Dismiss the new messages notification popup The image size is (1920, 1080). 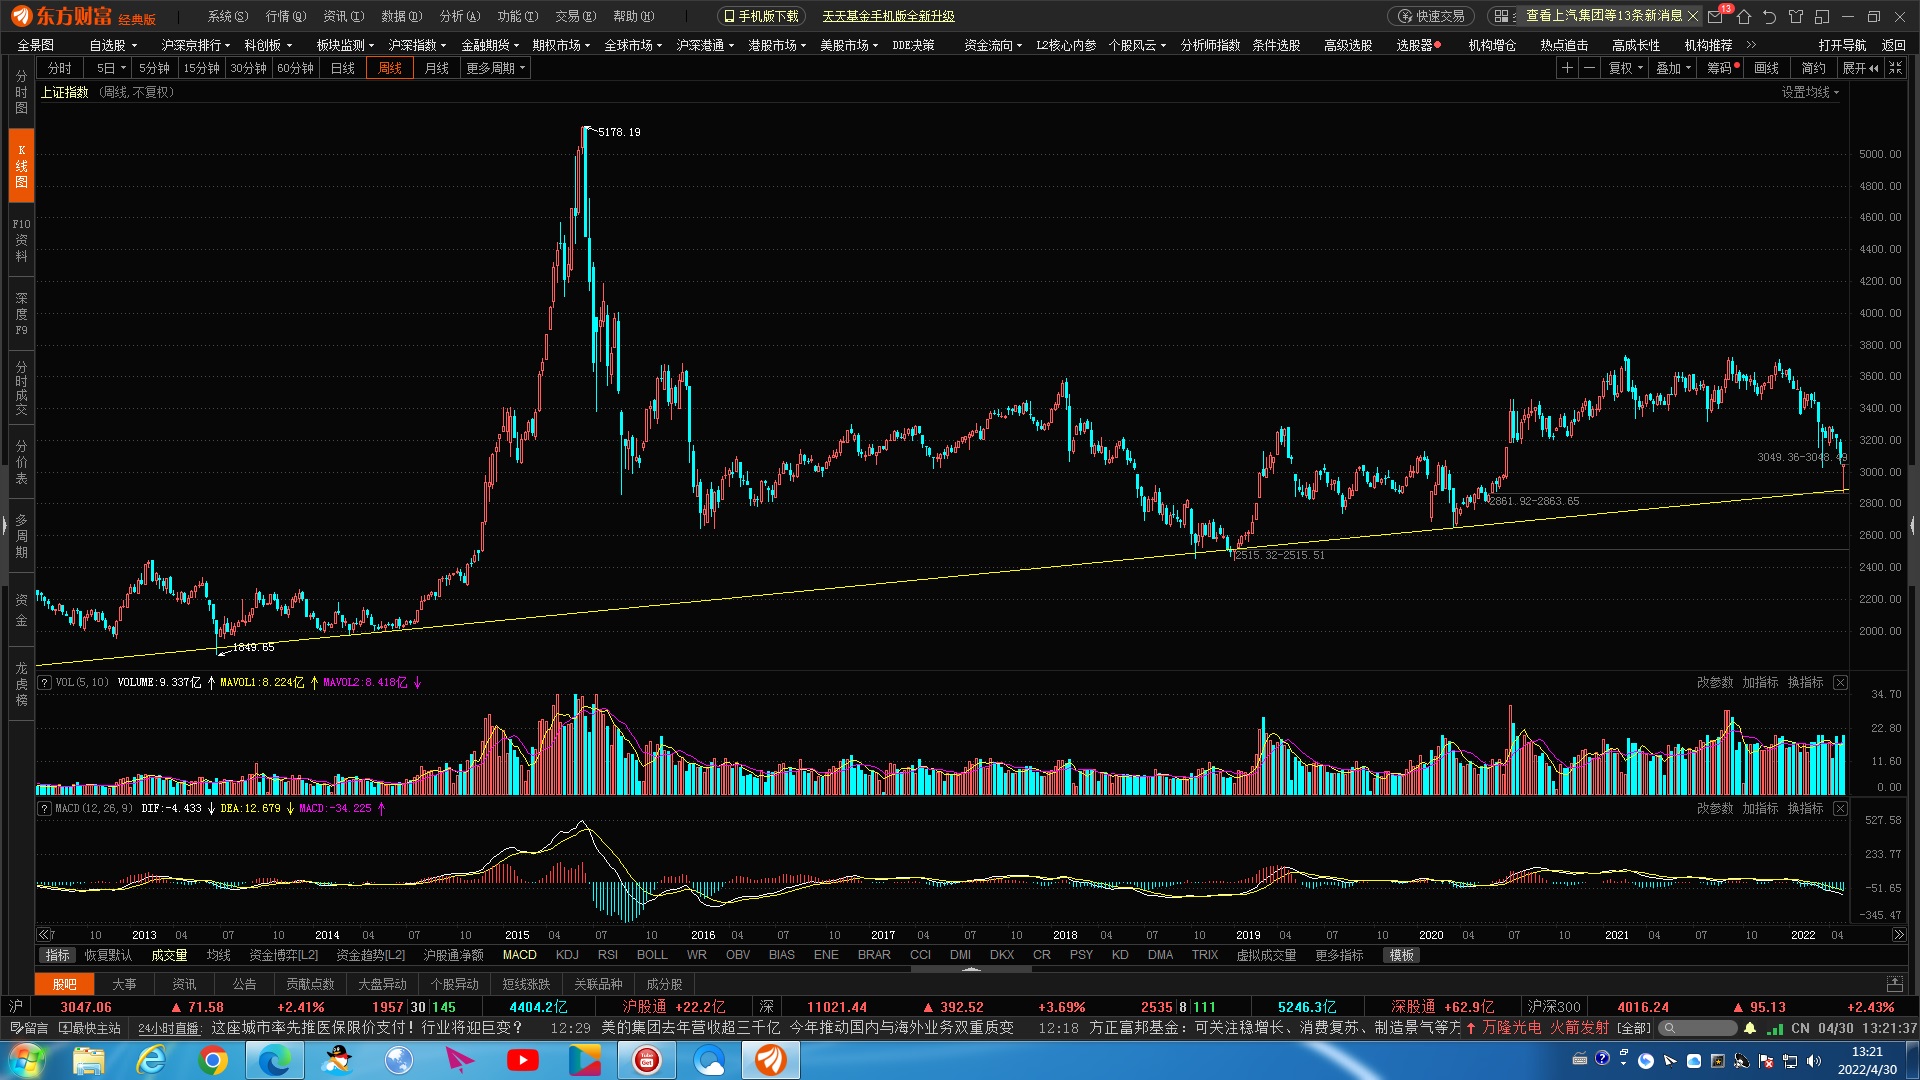pyautogui.click(x=1693, y=16)
